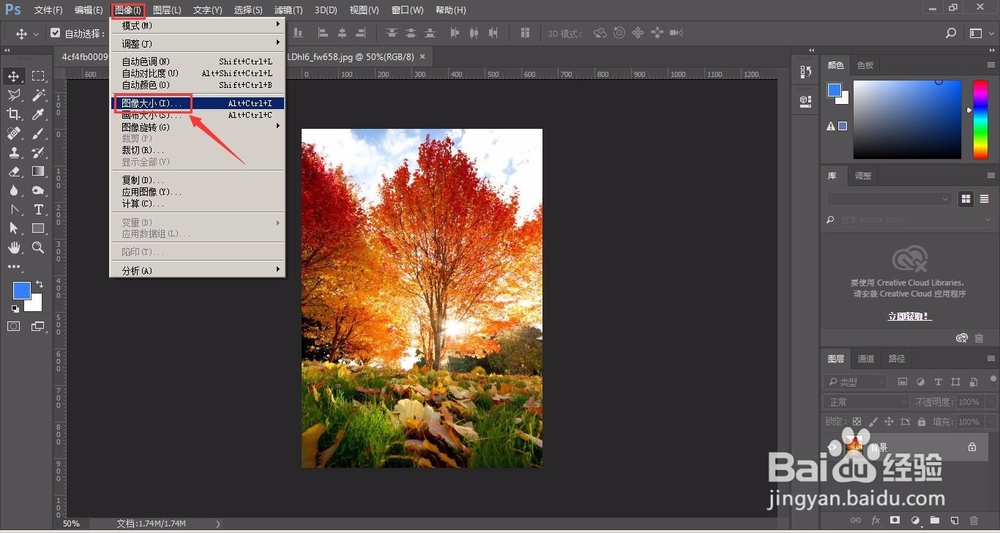Open the History panel icon
1000x533 pixels.
[805, 73]
